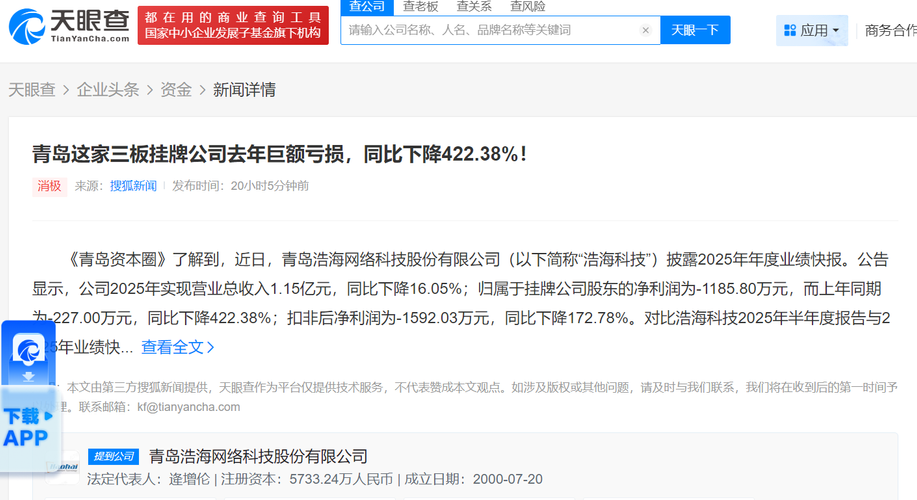Open the TianYanCha logo home link

[x=70, y=26]
